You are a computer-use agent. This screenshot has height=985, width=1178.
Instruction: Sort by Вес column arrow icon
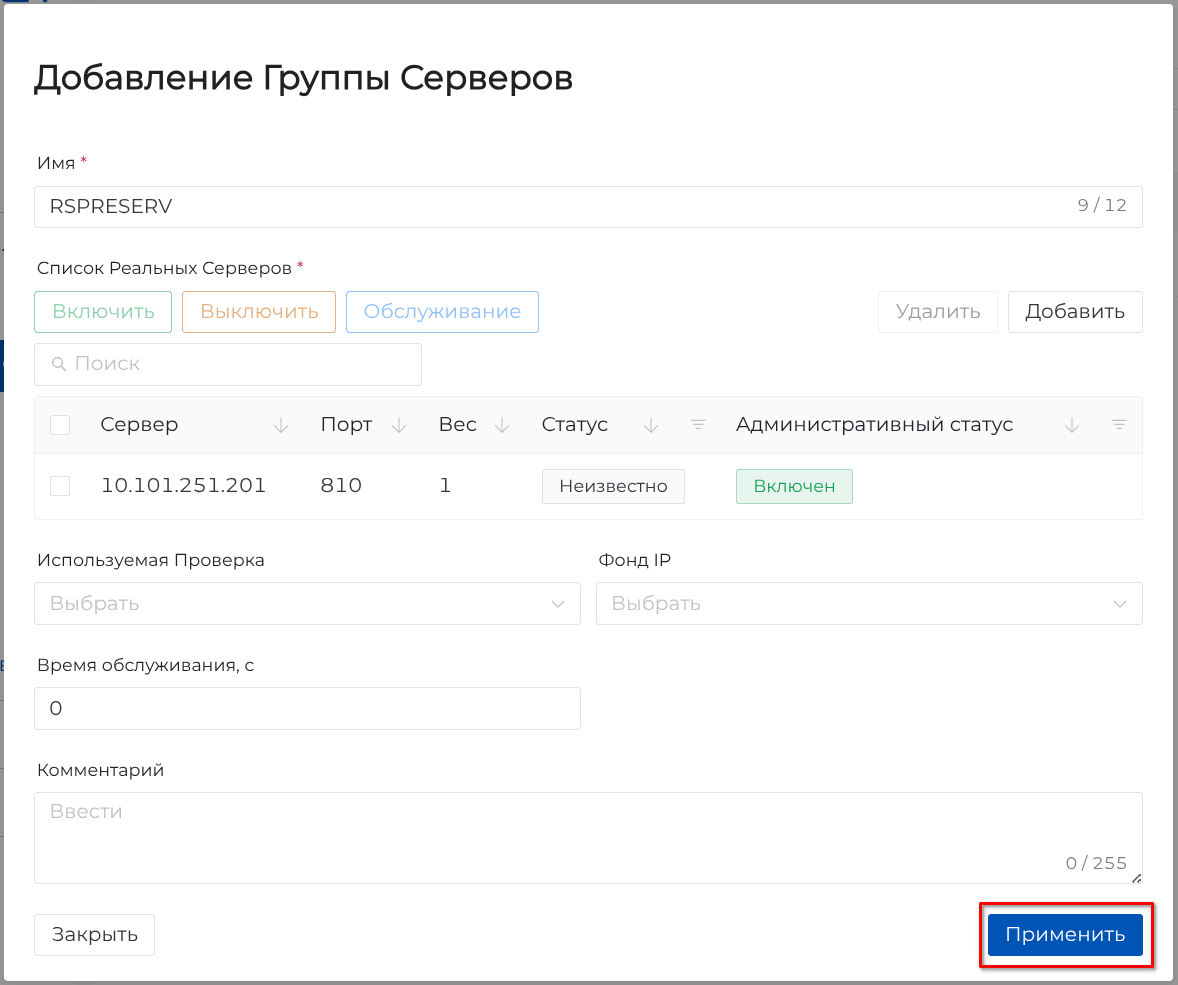point(502,425)
